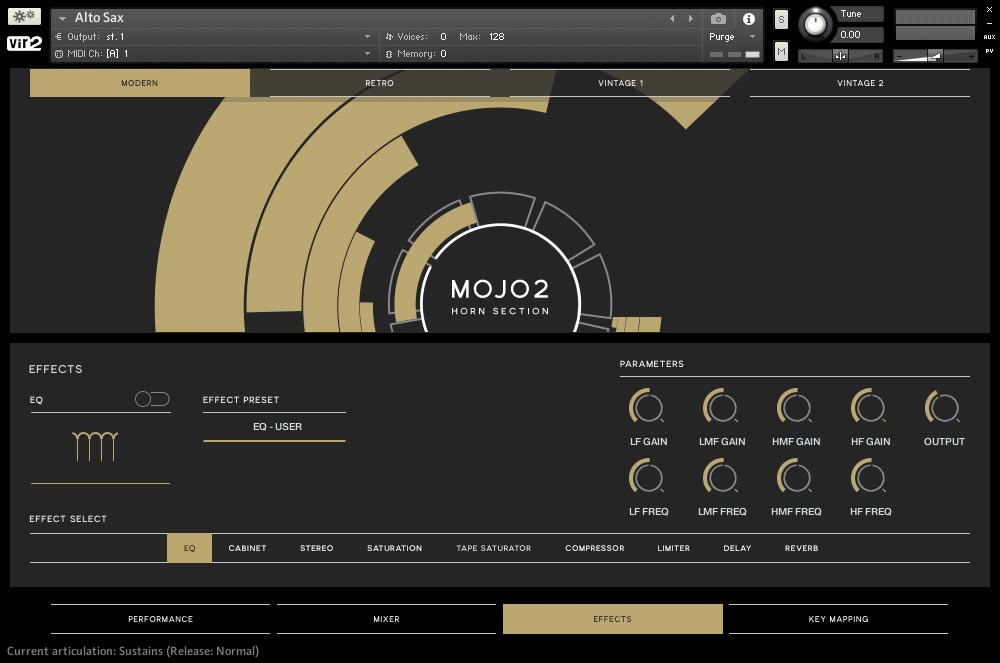
Task: Switch to the Vintage 1 tab
Action: (x=618, y=83)
